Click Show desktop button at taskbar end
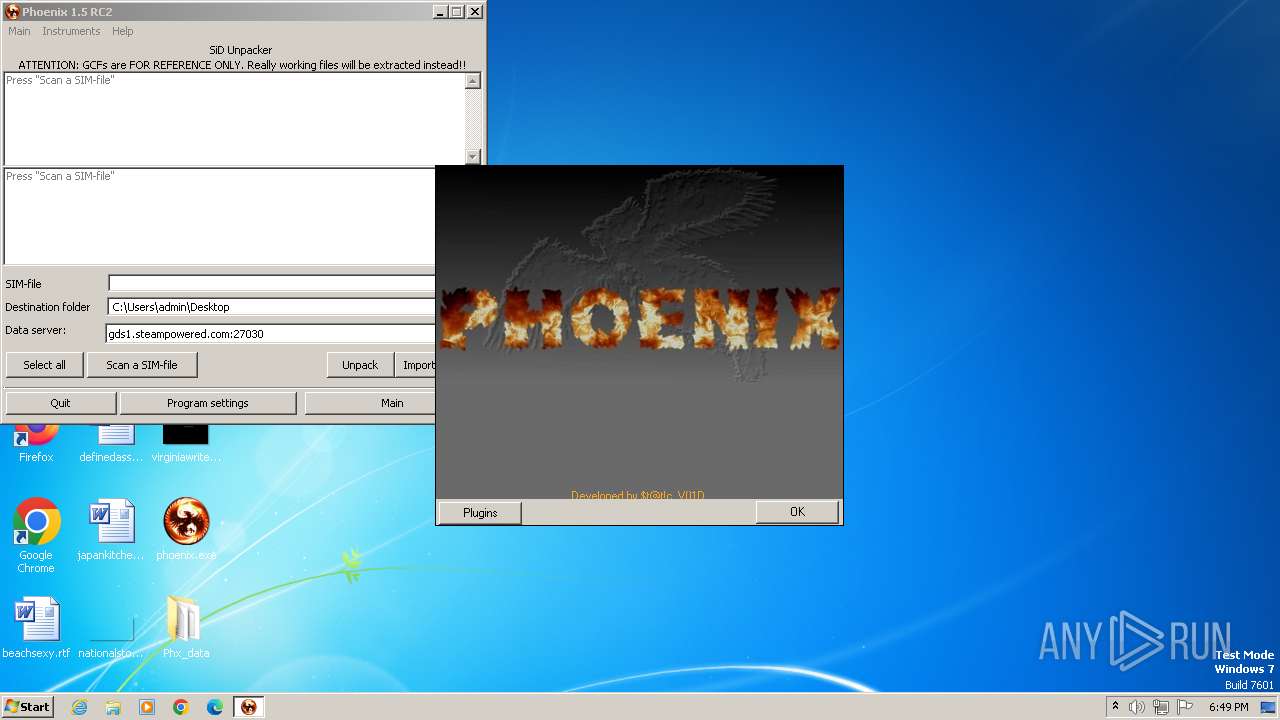 coord(1268,707)
